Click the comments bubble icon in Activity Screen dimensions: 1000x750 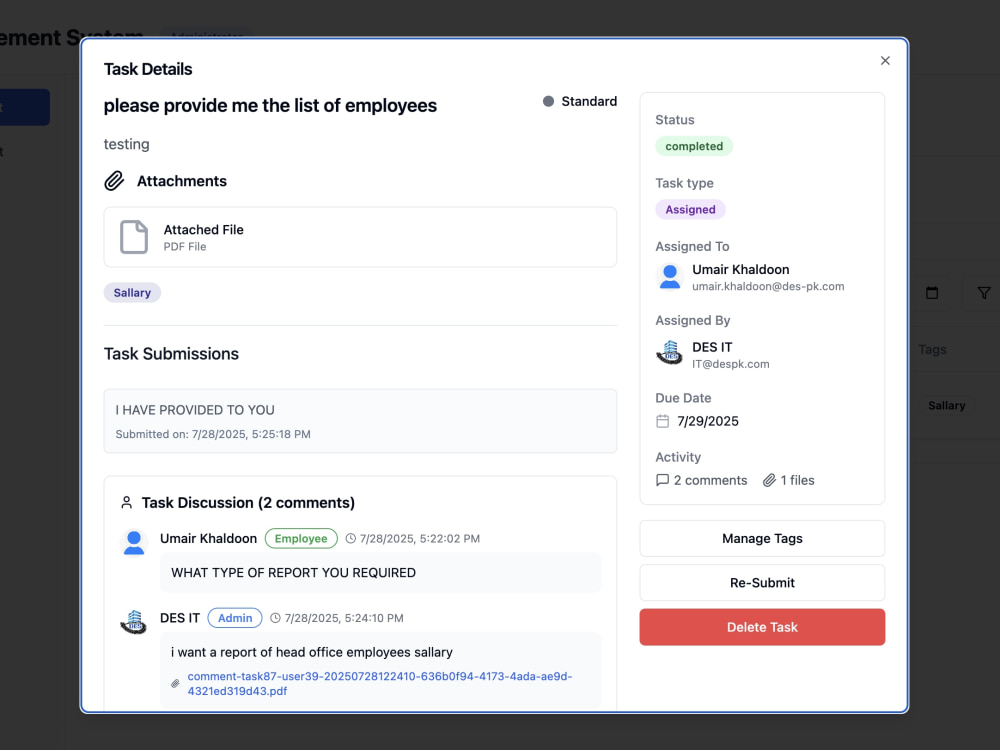663,480
